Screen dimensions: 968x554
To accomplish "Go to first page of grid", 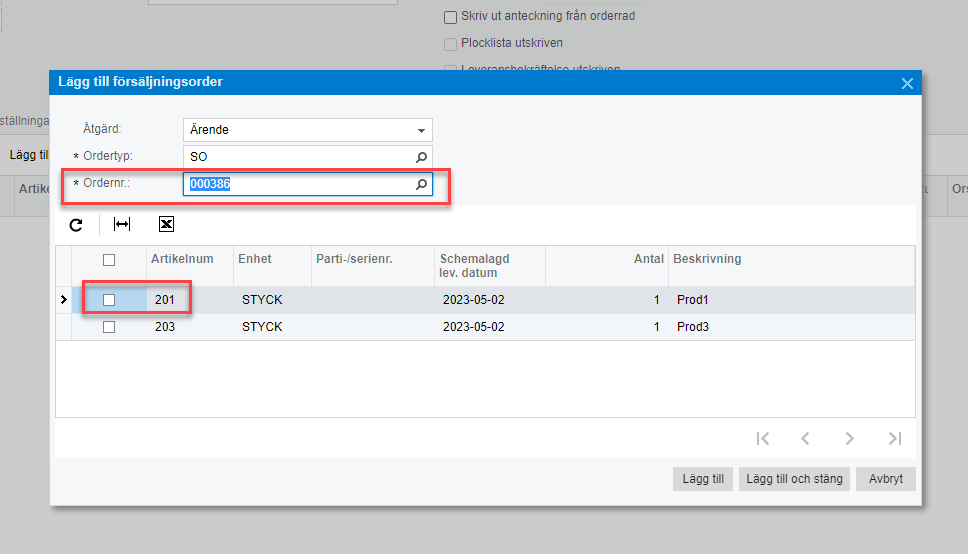I will tap(763, 439).
